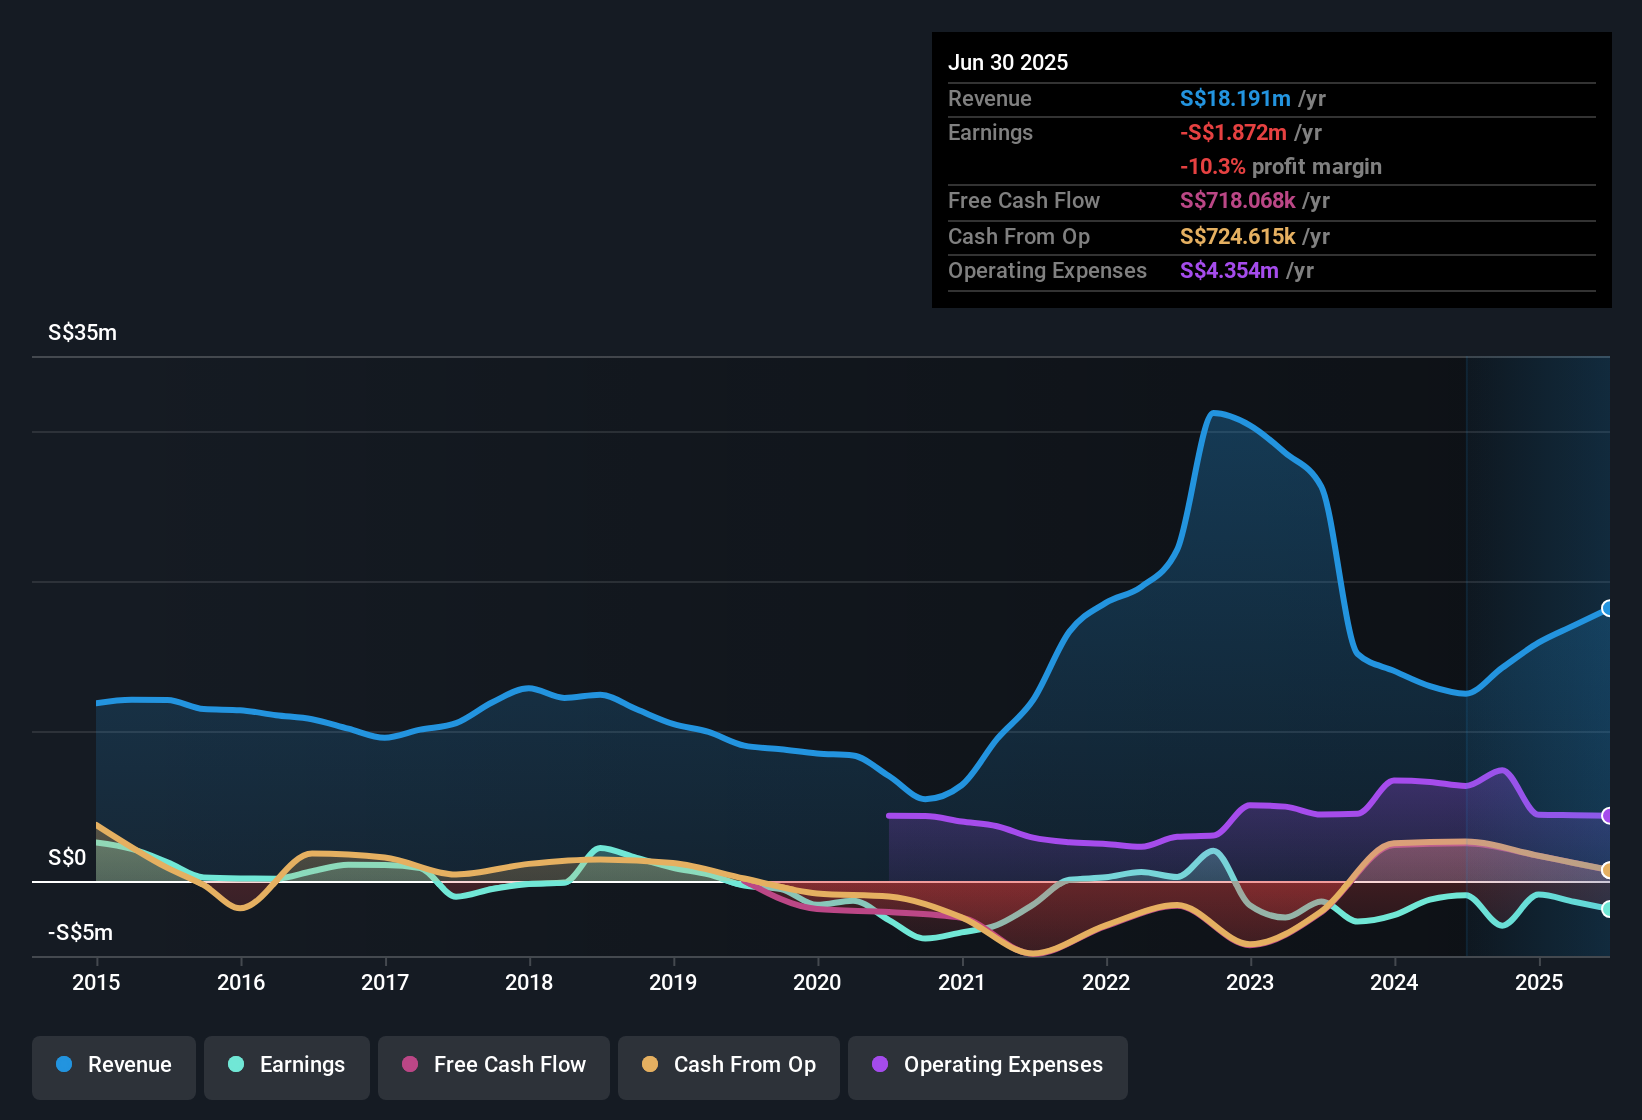Click the 2021 label on the time axis
This screenshot has width=1642, height=1120.
(961, 983)
